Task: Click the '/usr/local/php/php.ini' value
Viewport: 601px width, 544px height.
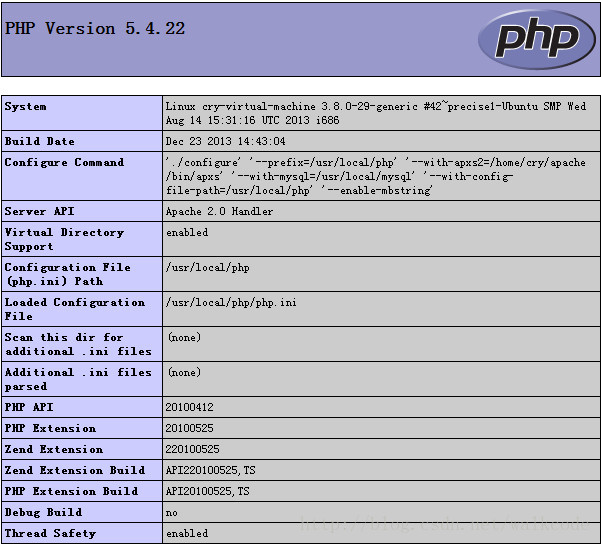Action: [x=231, y=302]
